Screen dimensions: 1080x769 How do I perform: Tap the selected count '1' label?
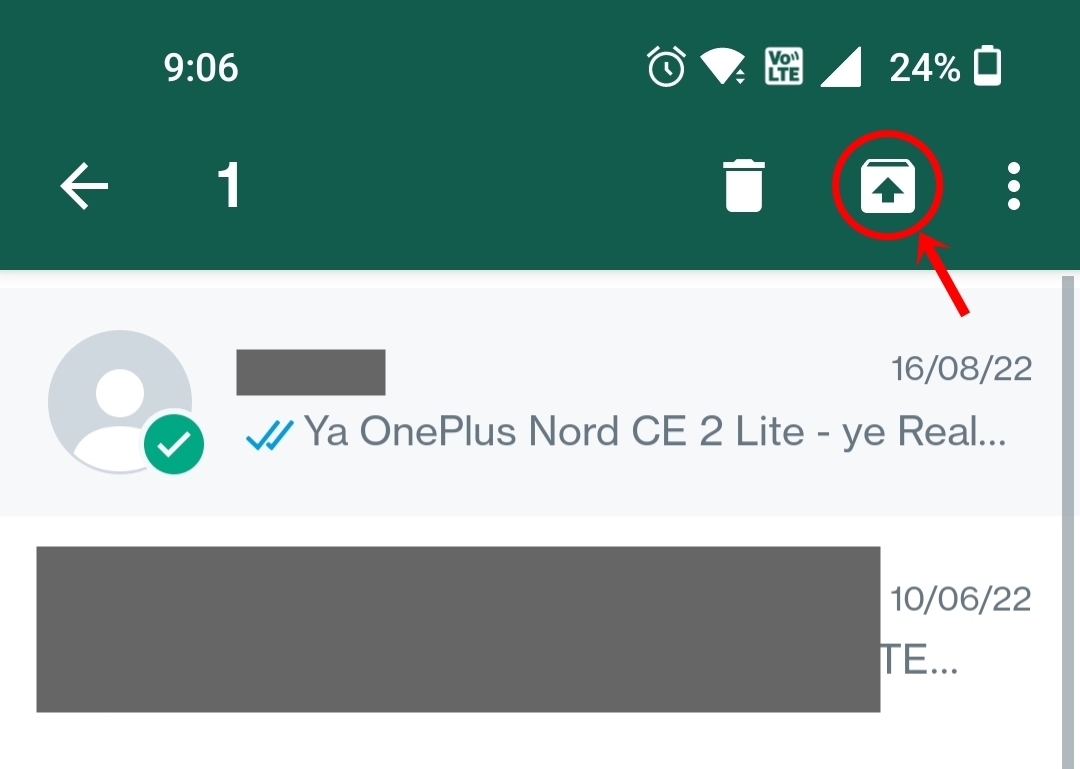(229, 185)
